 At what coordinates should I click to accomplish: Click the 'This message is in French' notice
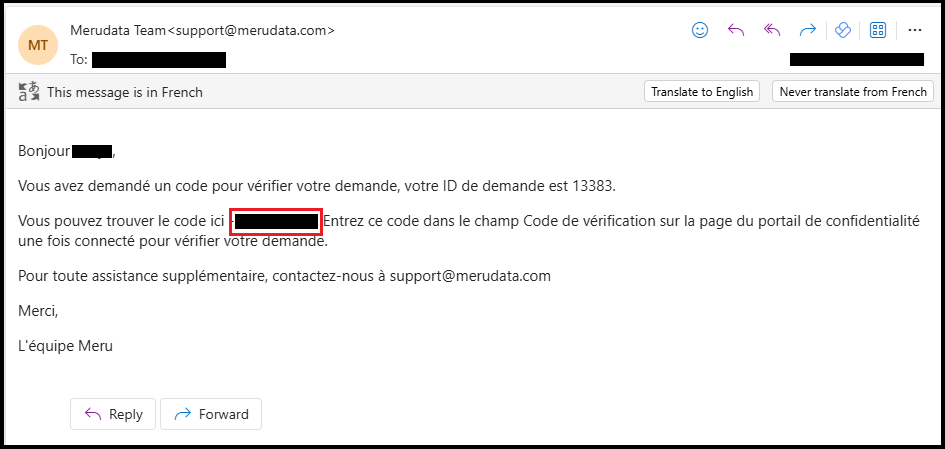coord(125,92)
